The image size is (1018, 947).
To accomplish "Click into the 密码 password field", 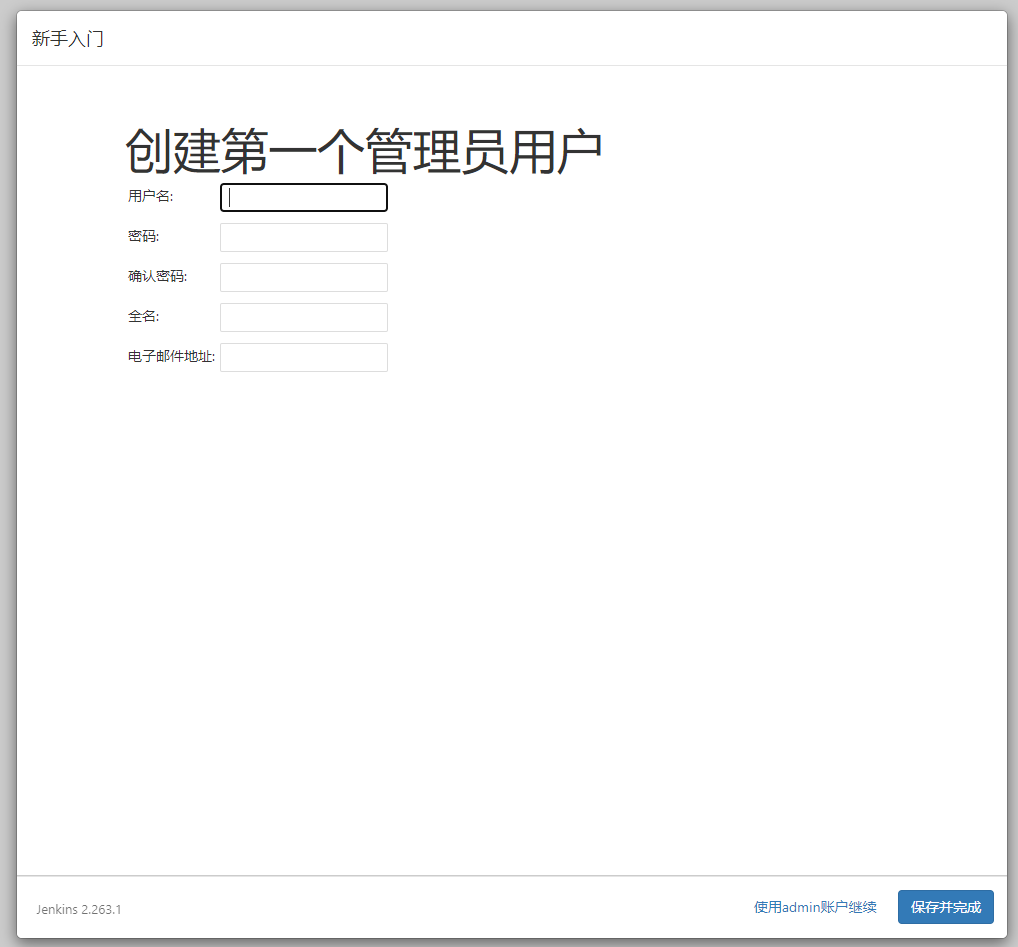I will point(304,238).
